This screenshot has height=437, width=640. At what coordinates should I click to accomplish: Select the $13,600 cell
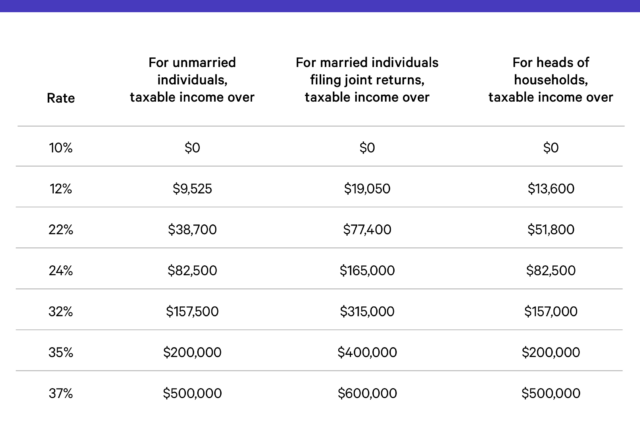551,189
